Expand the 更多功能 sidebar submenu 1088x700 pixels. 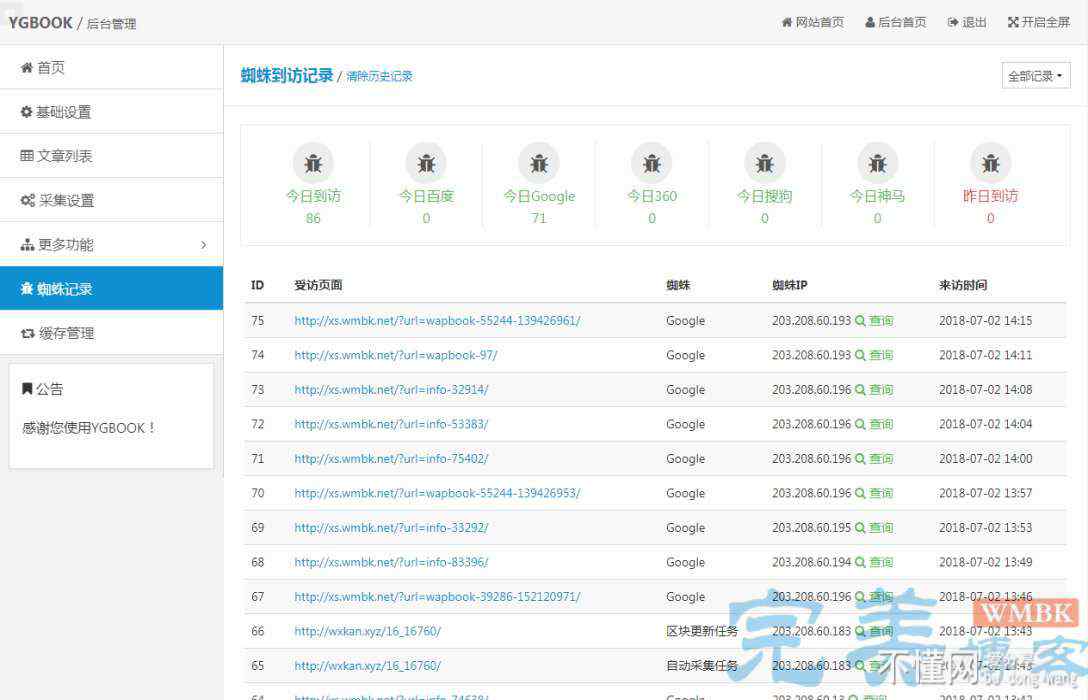pyautogui.click(x=111, y=245)
